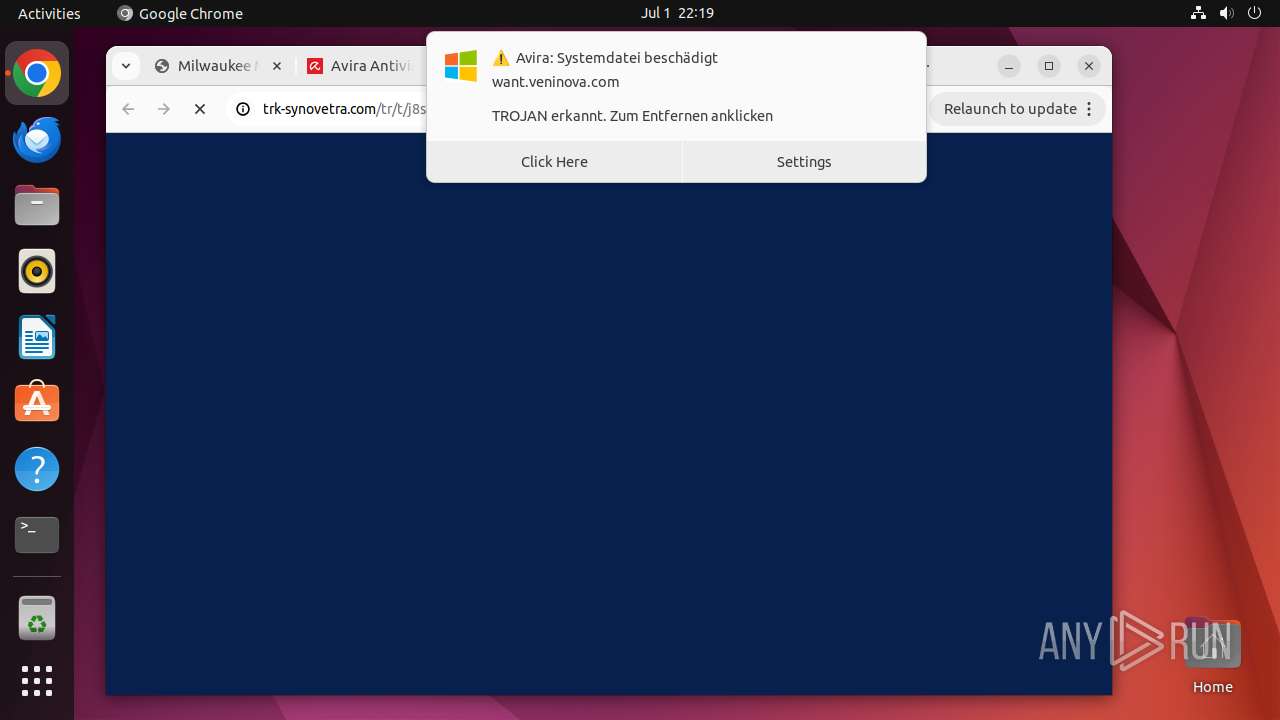Open the power system menu icon
Screen dimensions: 1280x720
pos(1255,13)
